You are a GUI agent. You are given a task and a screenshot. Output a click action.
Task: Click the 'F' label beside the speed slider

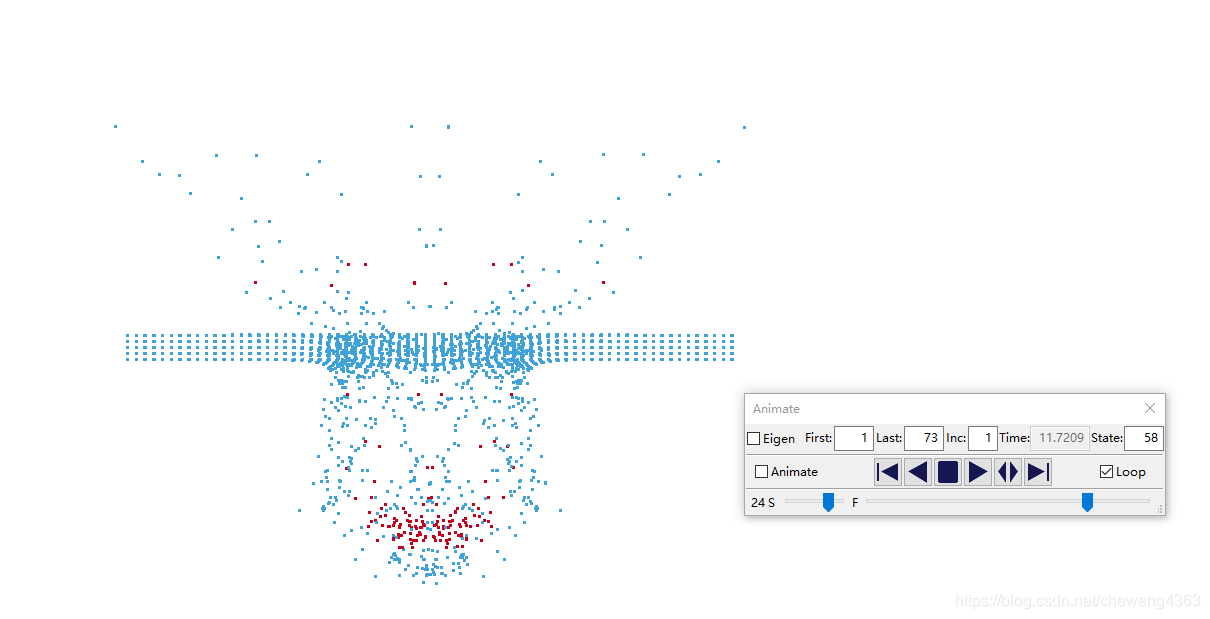click(x=855, y=502)
